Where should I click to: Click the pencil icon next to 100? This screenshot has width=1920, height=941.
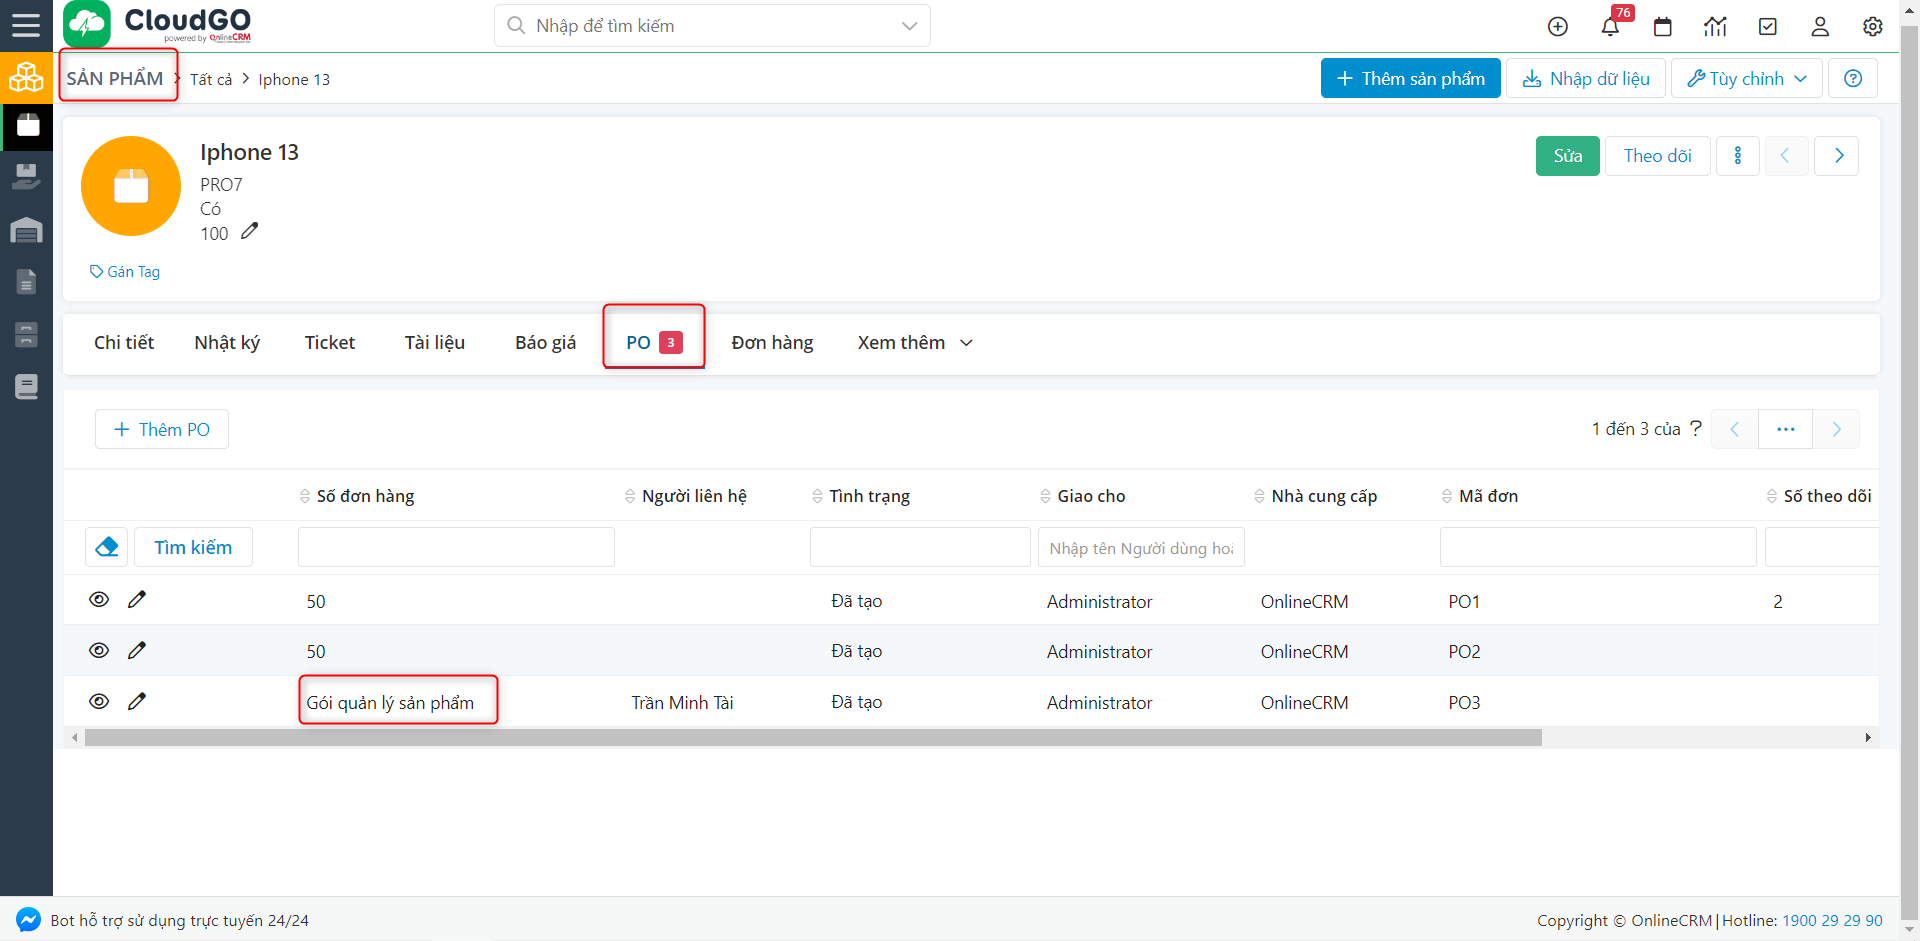pos(250,231)
